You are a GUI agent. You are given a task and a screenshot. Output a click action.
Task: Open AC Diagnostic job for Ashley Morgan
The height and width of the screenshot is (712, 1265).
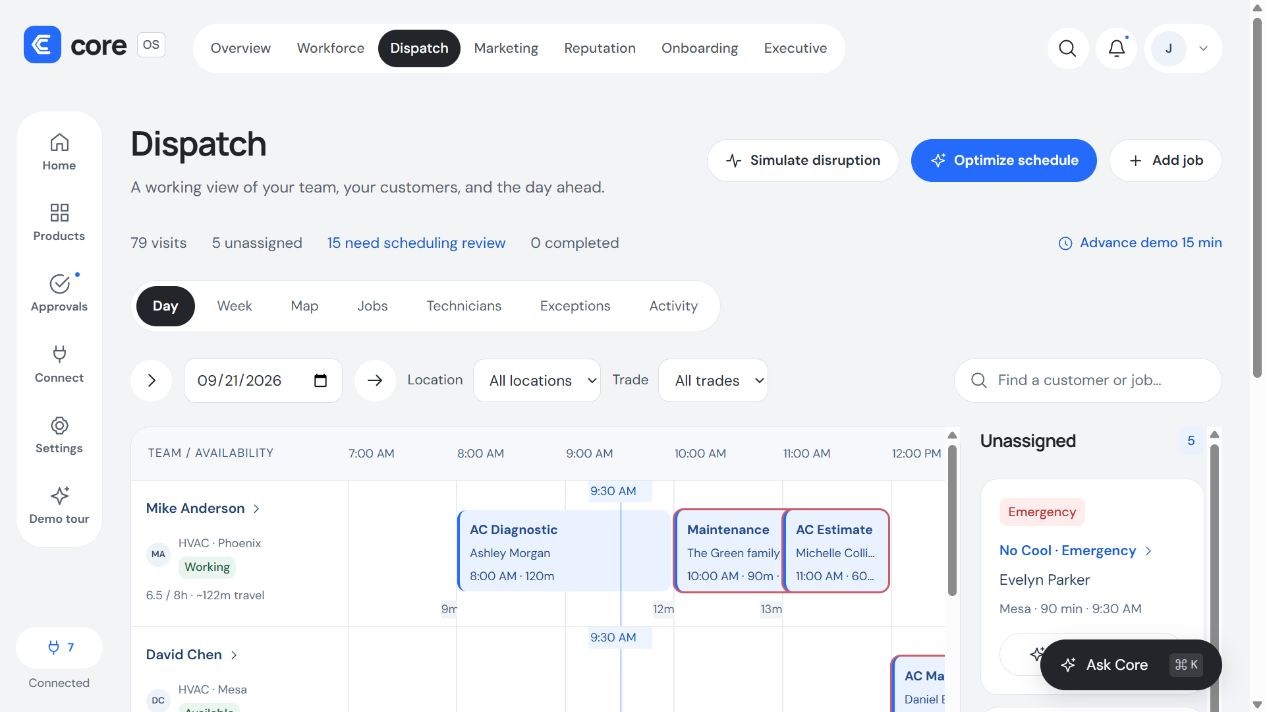tap(564, 551)
